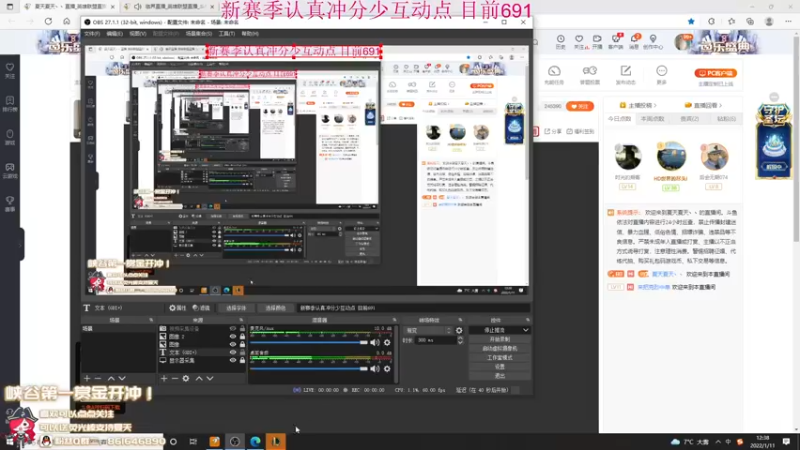This screenshot has height=450, width=800.
Task: Open 桌面音频 channel settings gear
Action: coord(387,368)
